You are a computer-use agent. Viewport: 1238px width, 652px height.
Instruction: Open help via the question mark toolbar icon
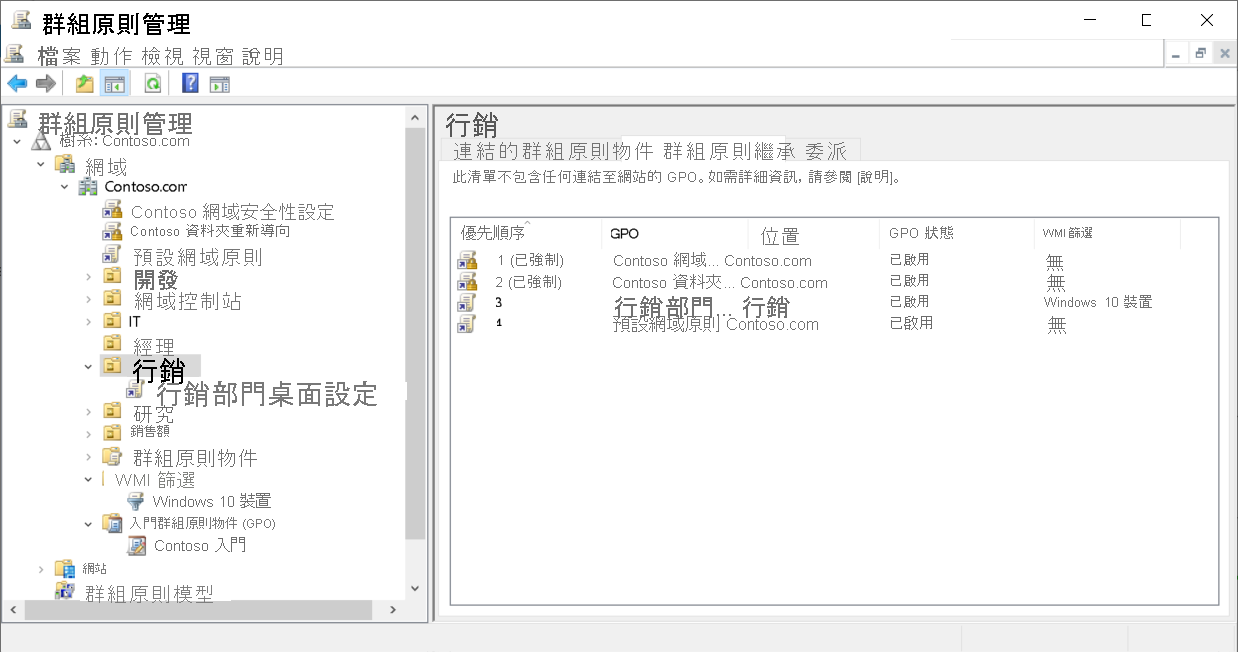(189, 83)
